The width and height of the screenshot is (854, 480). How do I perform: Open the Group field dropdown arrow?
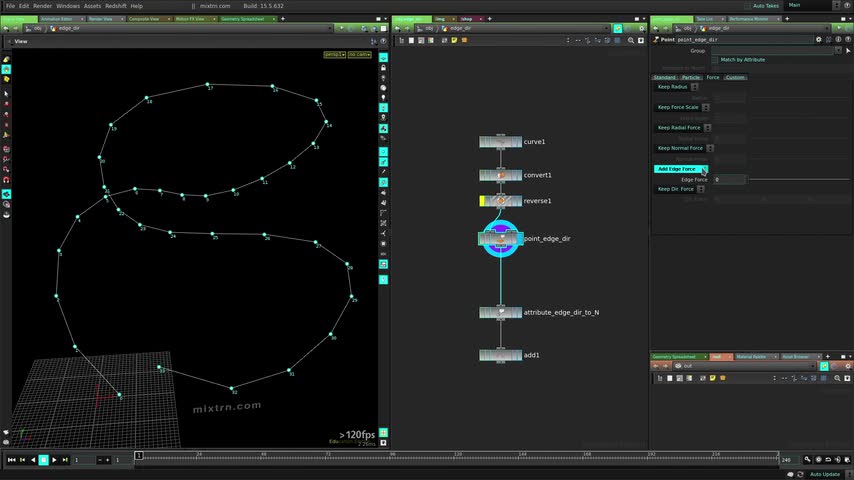[838, 51]
